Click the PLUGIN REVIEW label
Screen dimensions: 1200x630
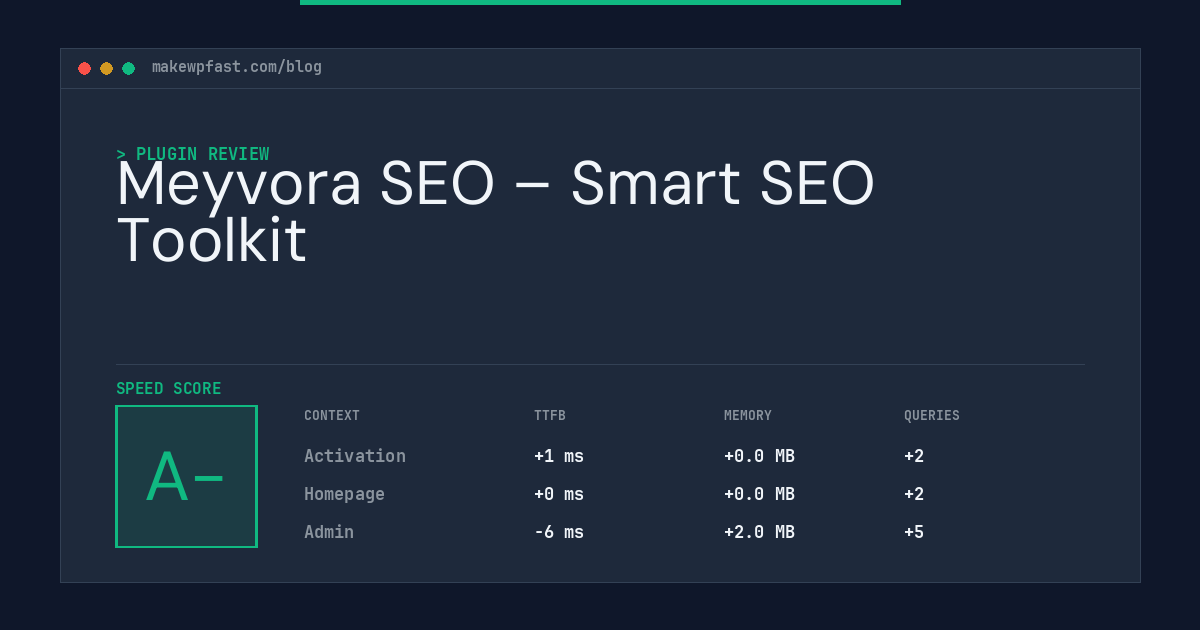click(x=193, y=154)
